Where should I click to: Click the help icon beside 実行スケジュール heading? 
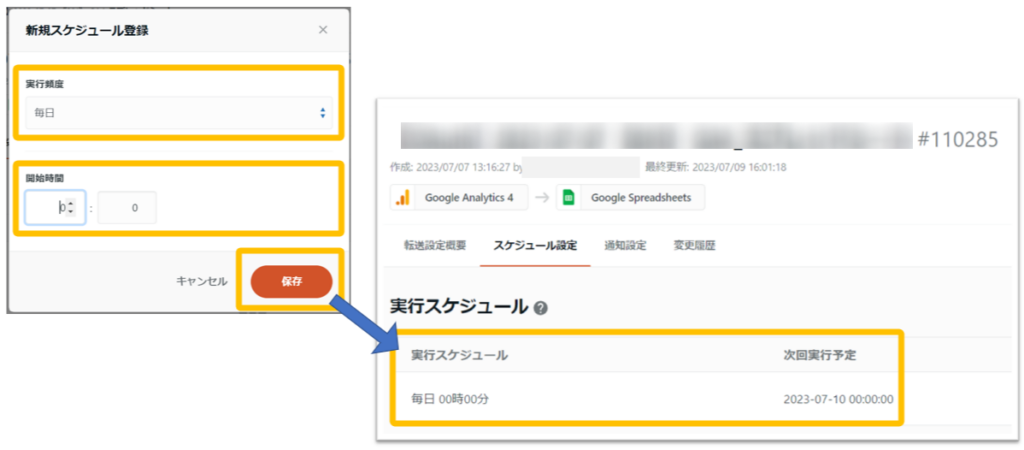541,307
